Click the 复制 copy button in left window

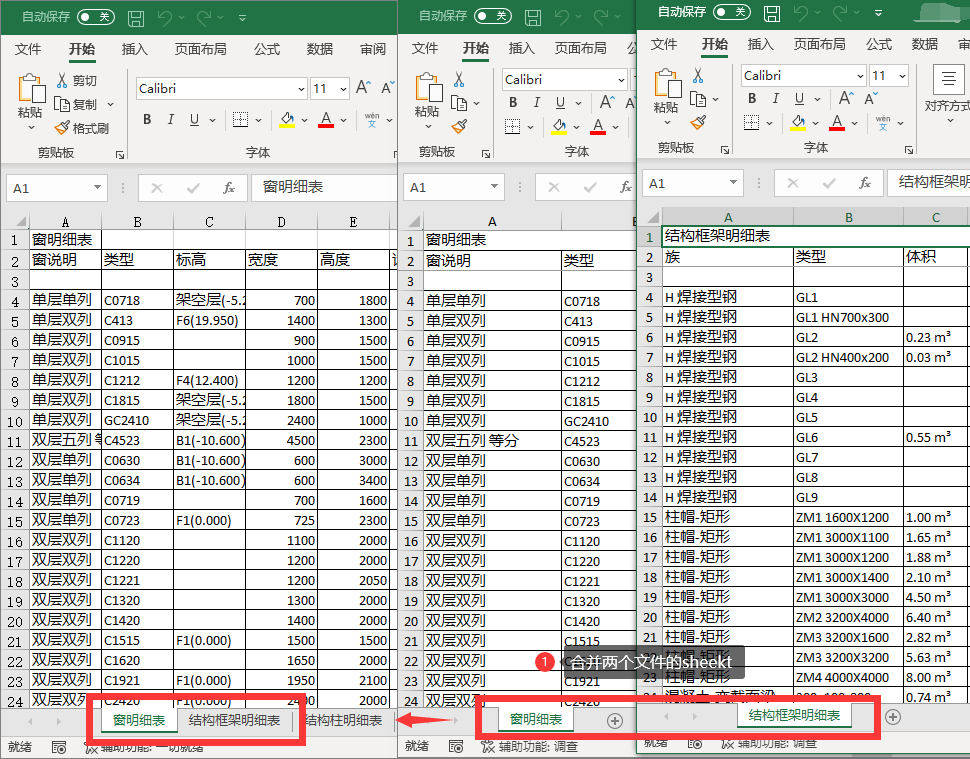[x=77, y=104]
